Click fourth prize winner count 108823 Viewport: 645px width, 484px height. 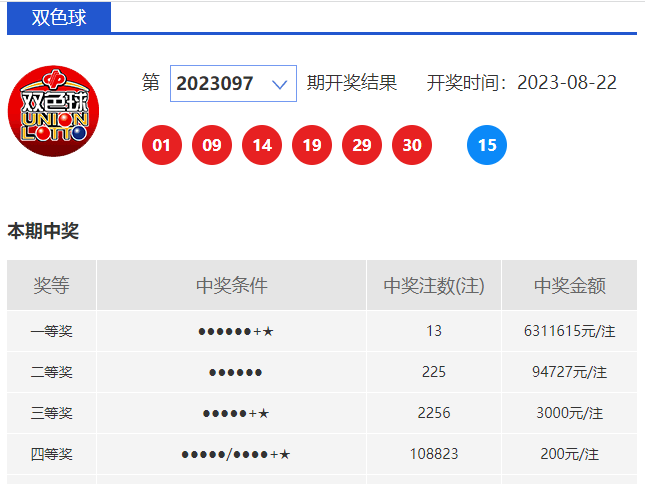[x=434, y=454]
